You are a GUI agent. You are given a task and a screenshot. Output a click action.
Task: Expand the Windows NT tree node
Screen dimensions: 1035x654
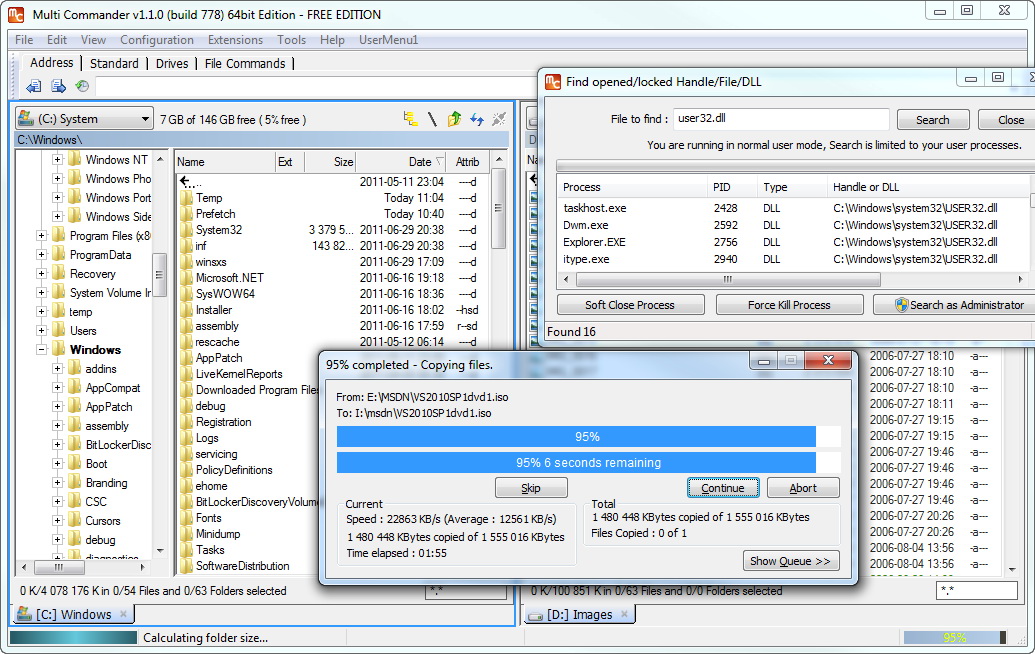click(57, 160)
